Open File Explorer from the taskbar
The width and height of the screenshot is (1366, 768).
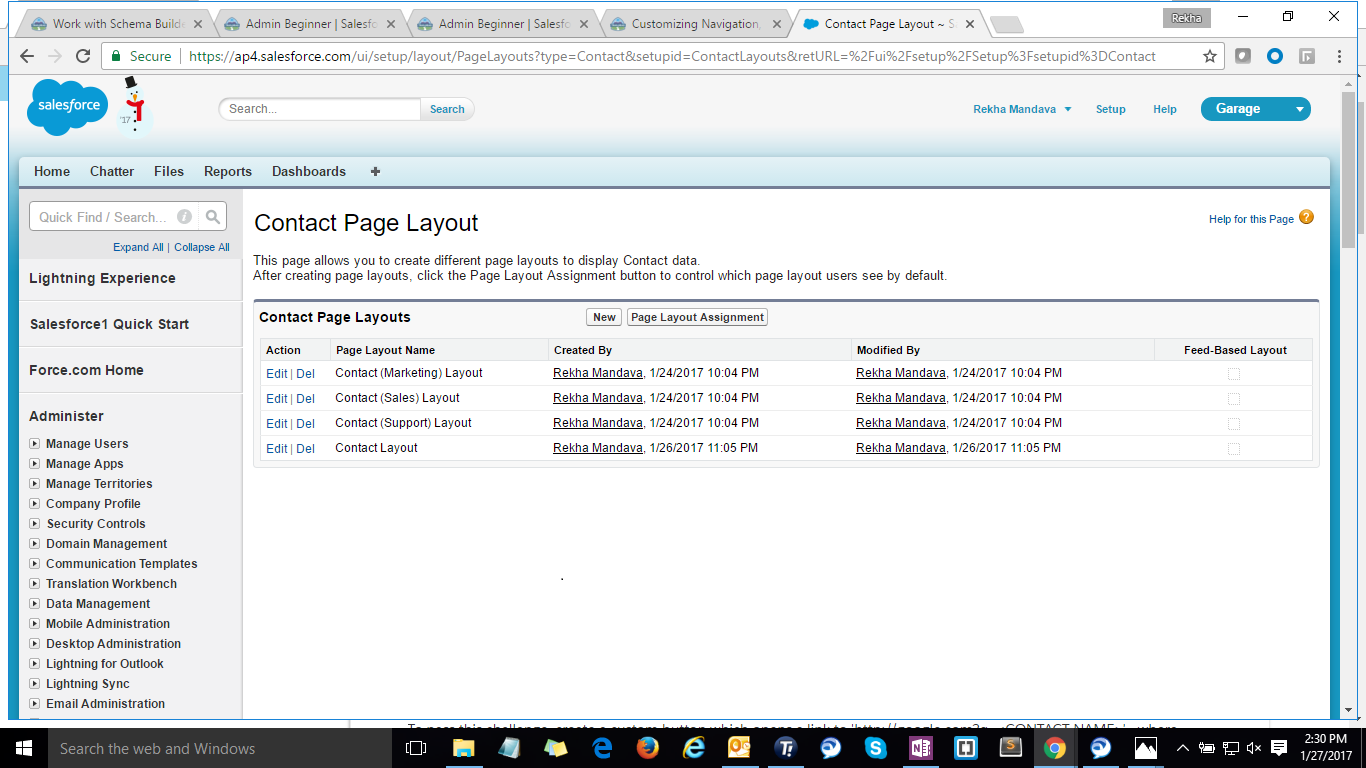pos(464,748)
